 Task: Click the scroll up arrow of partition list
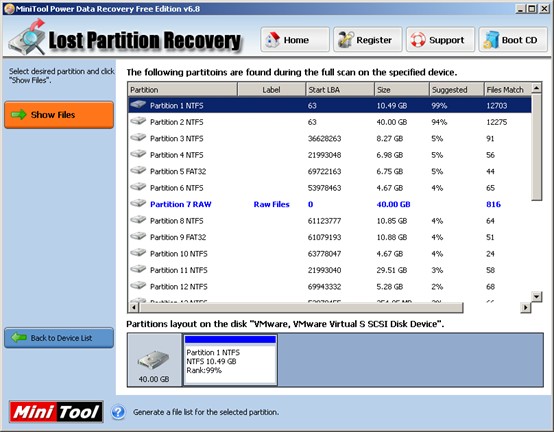pyautogui.click(x=536, y=88)
